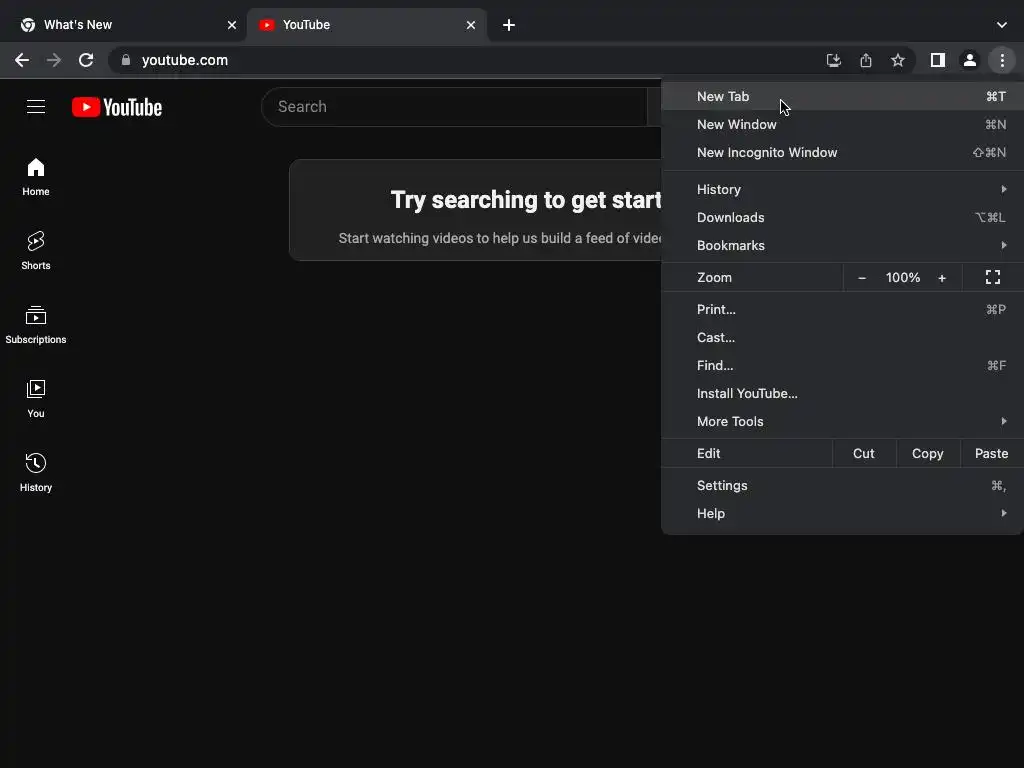This screenshot has width=1024, height=768.
Task: Close the What's New tab
Action: coord(232,25)
